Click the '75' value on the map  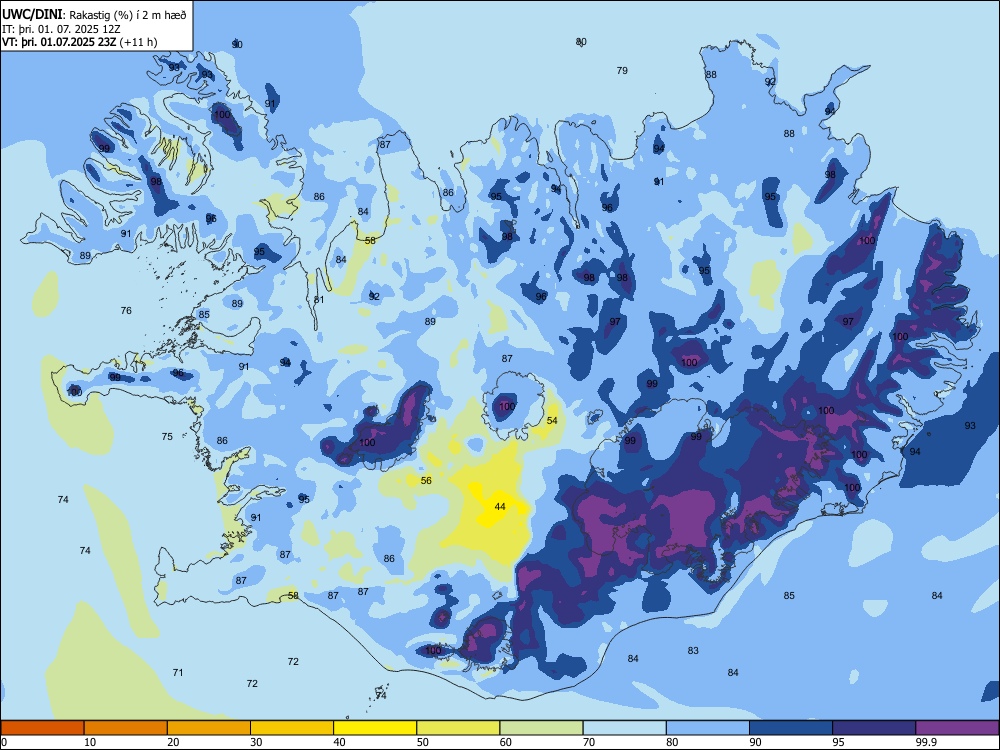click(x=167, y=437)
